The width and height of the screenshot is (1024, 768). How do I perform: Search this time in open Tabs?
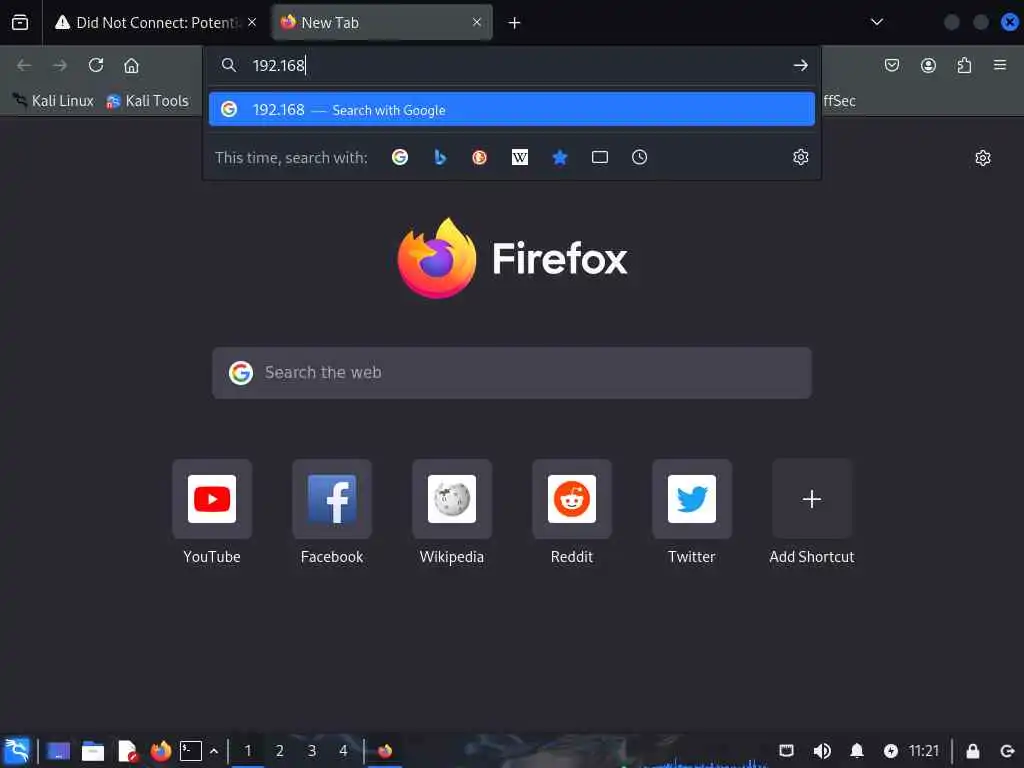(600, 157)
